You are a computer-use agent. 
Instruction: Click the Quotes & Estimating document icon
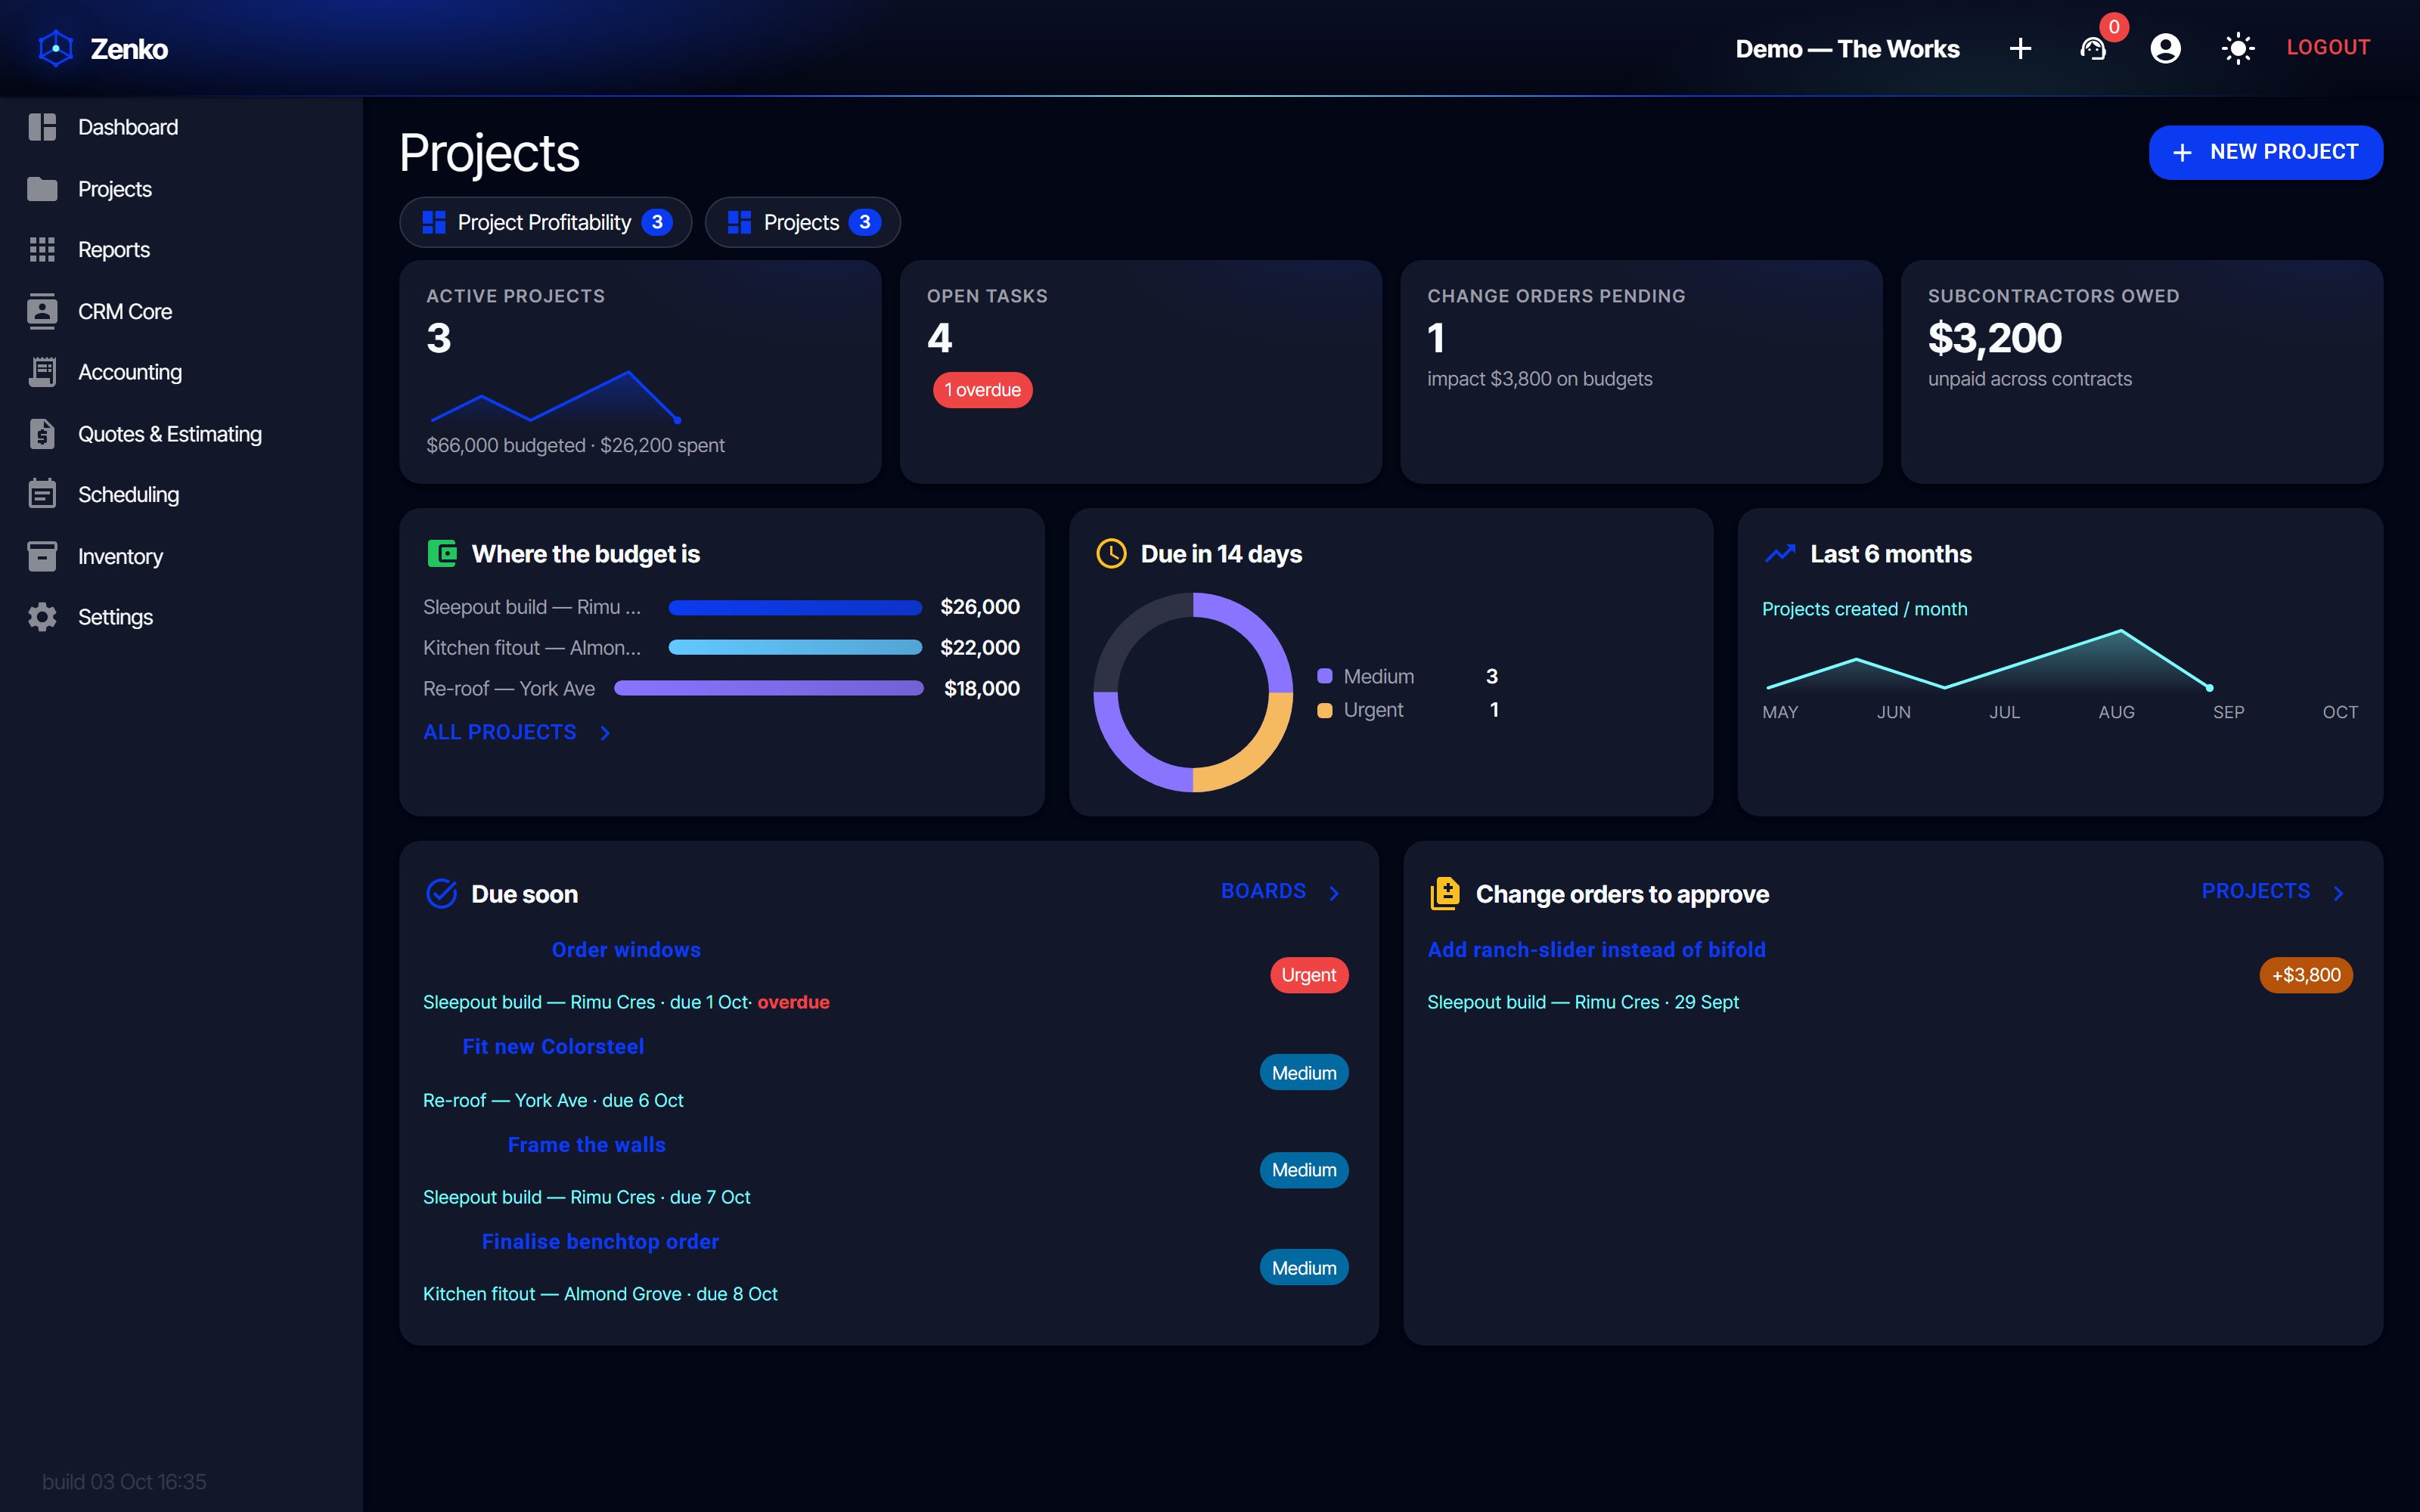click(x=42, y=434)
